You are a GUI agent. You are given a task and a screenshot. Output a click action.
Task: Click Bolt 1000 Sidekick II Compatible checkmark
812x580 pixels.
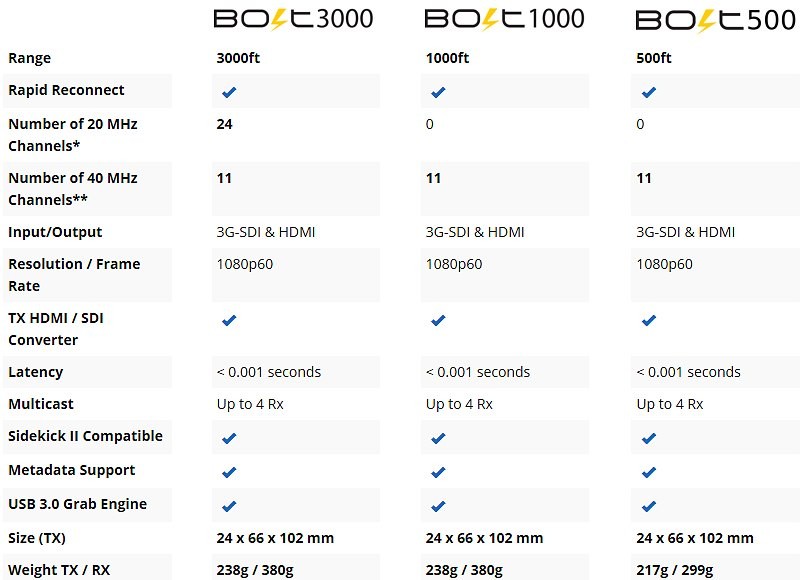[x=438, y=438]
